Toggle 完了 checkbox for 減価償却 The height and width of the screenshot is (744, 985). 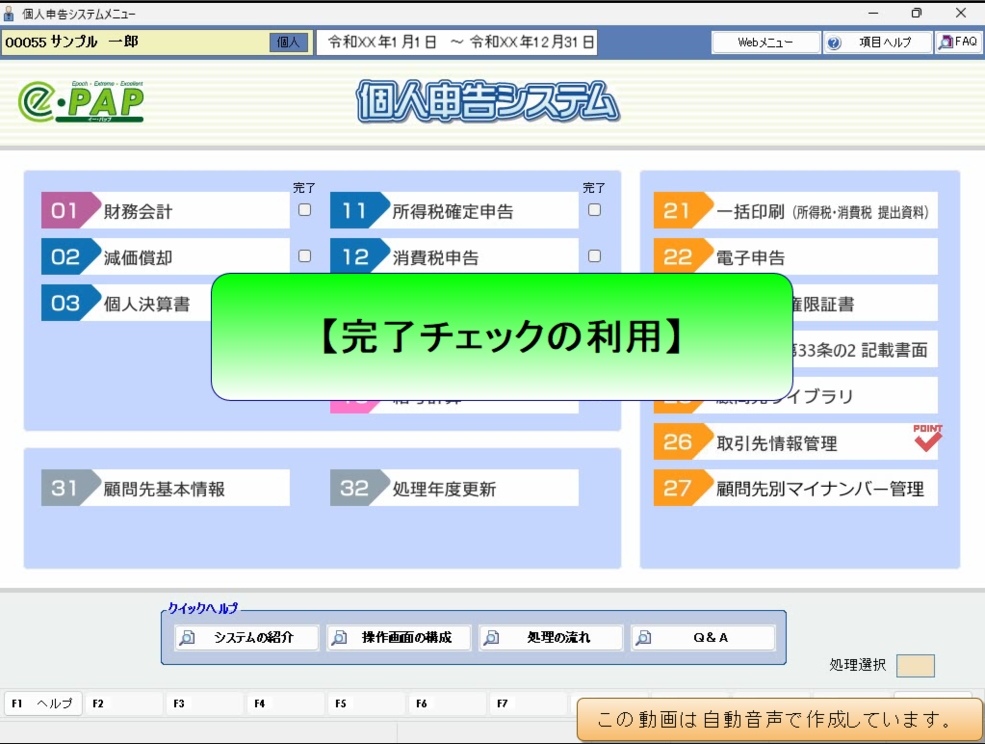pyautogui.click(x=305, y=256)
